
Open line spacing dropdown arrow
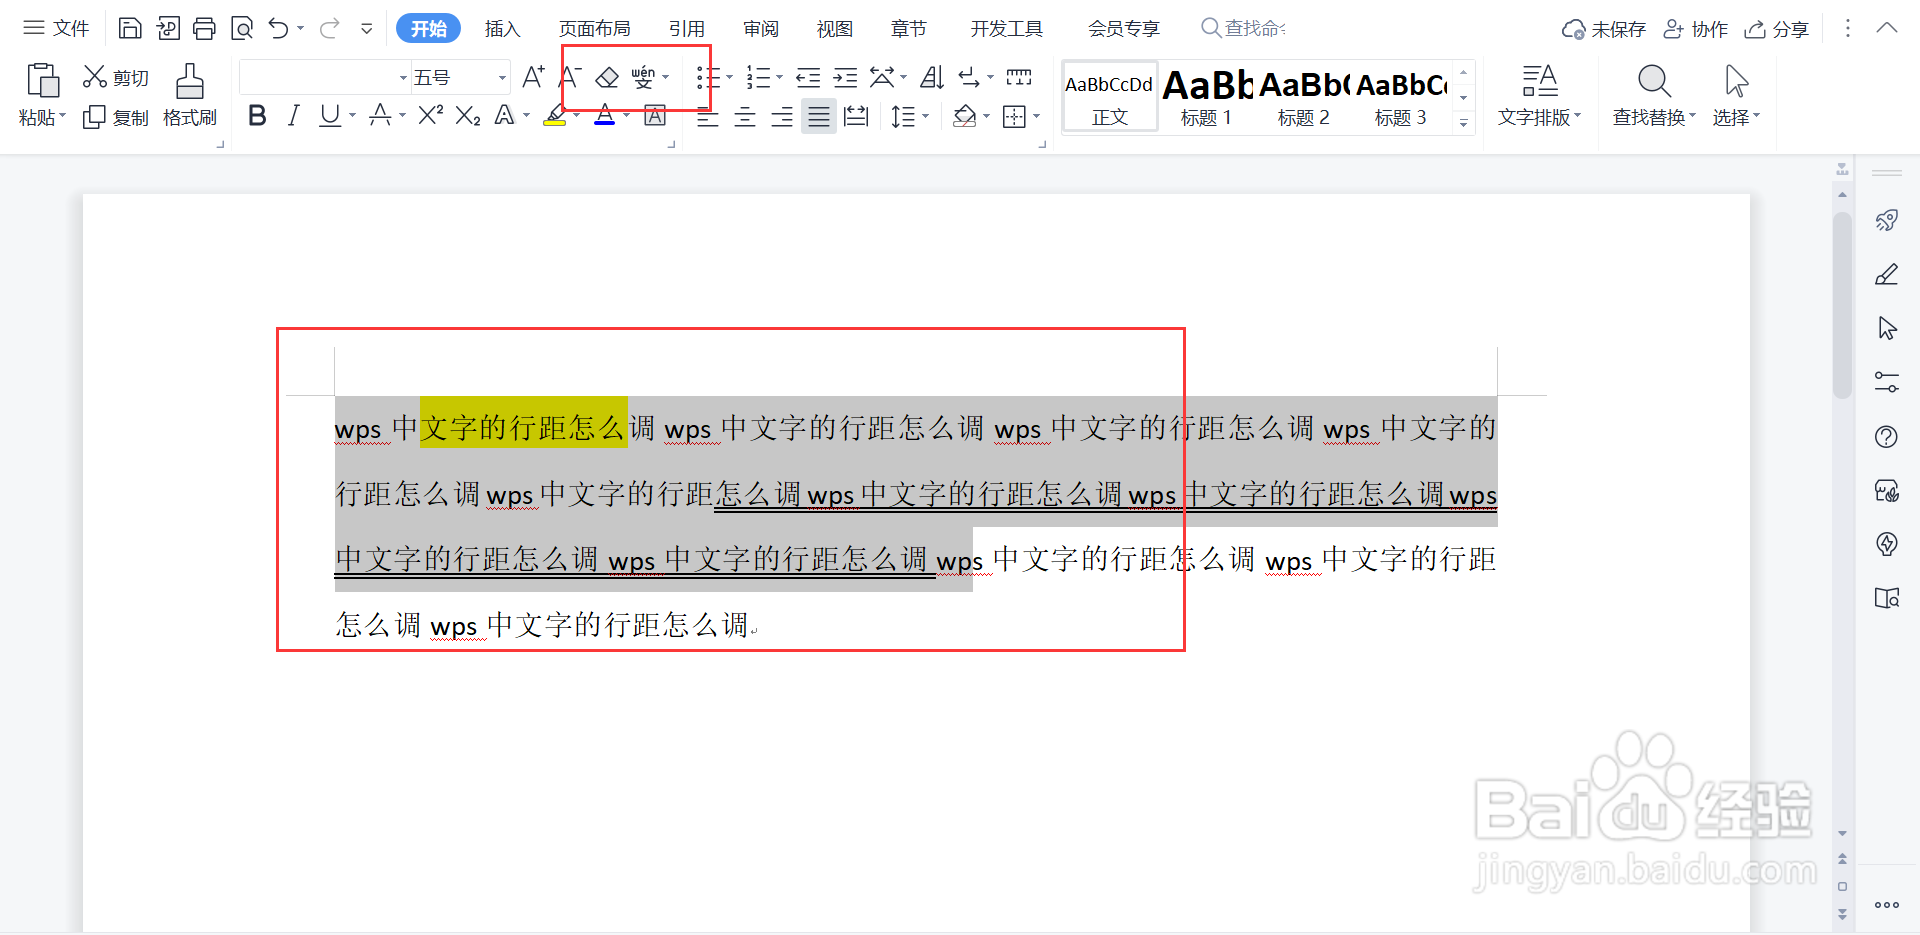pos(925,117)
